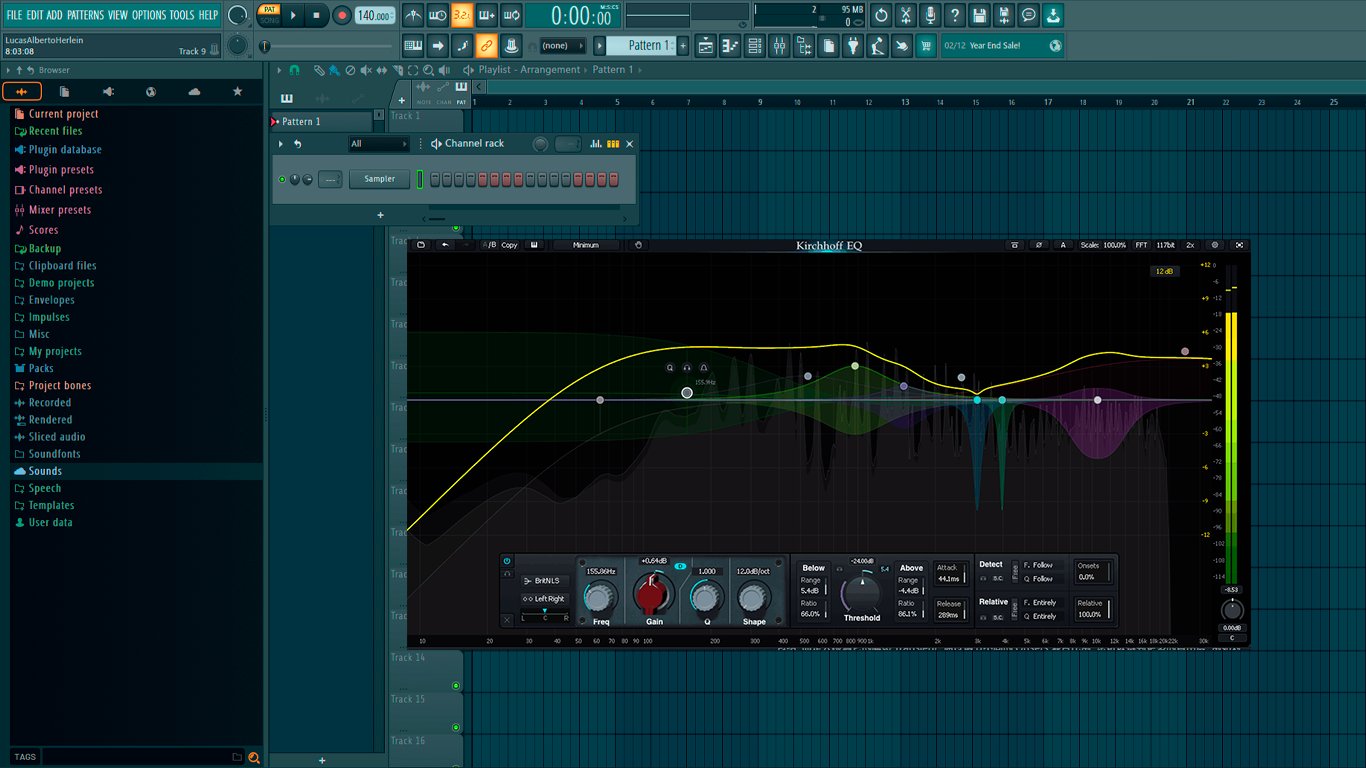The height and width of the screenshot is (768, 1366).
Task: Toggle the orange link/multilink icon
Action: (486, 46)
